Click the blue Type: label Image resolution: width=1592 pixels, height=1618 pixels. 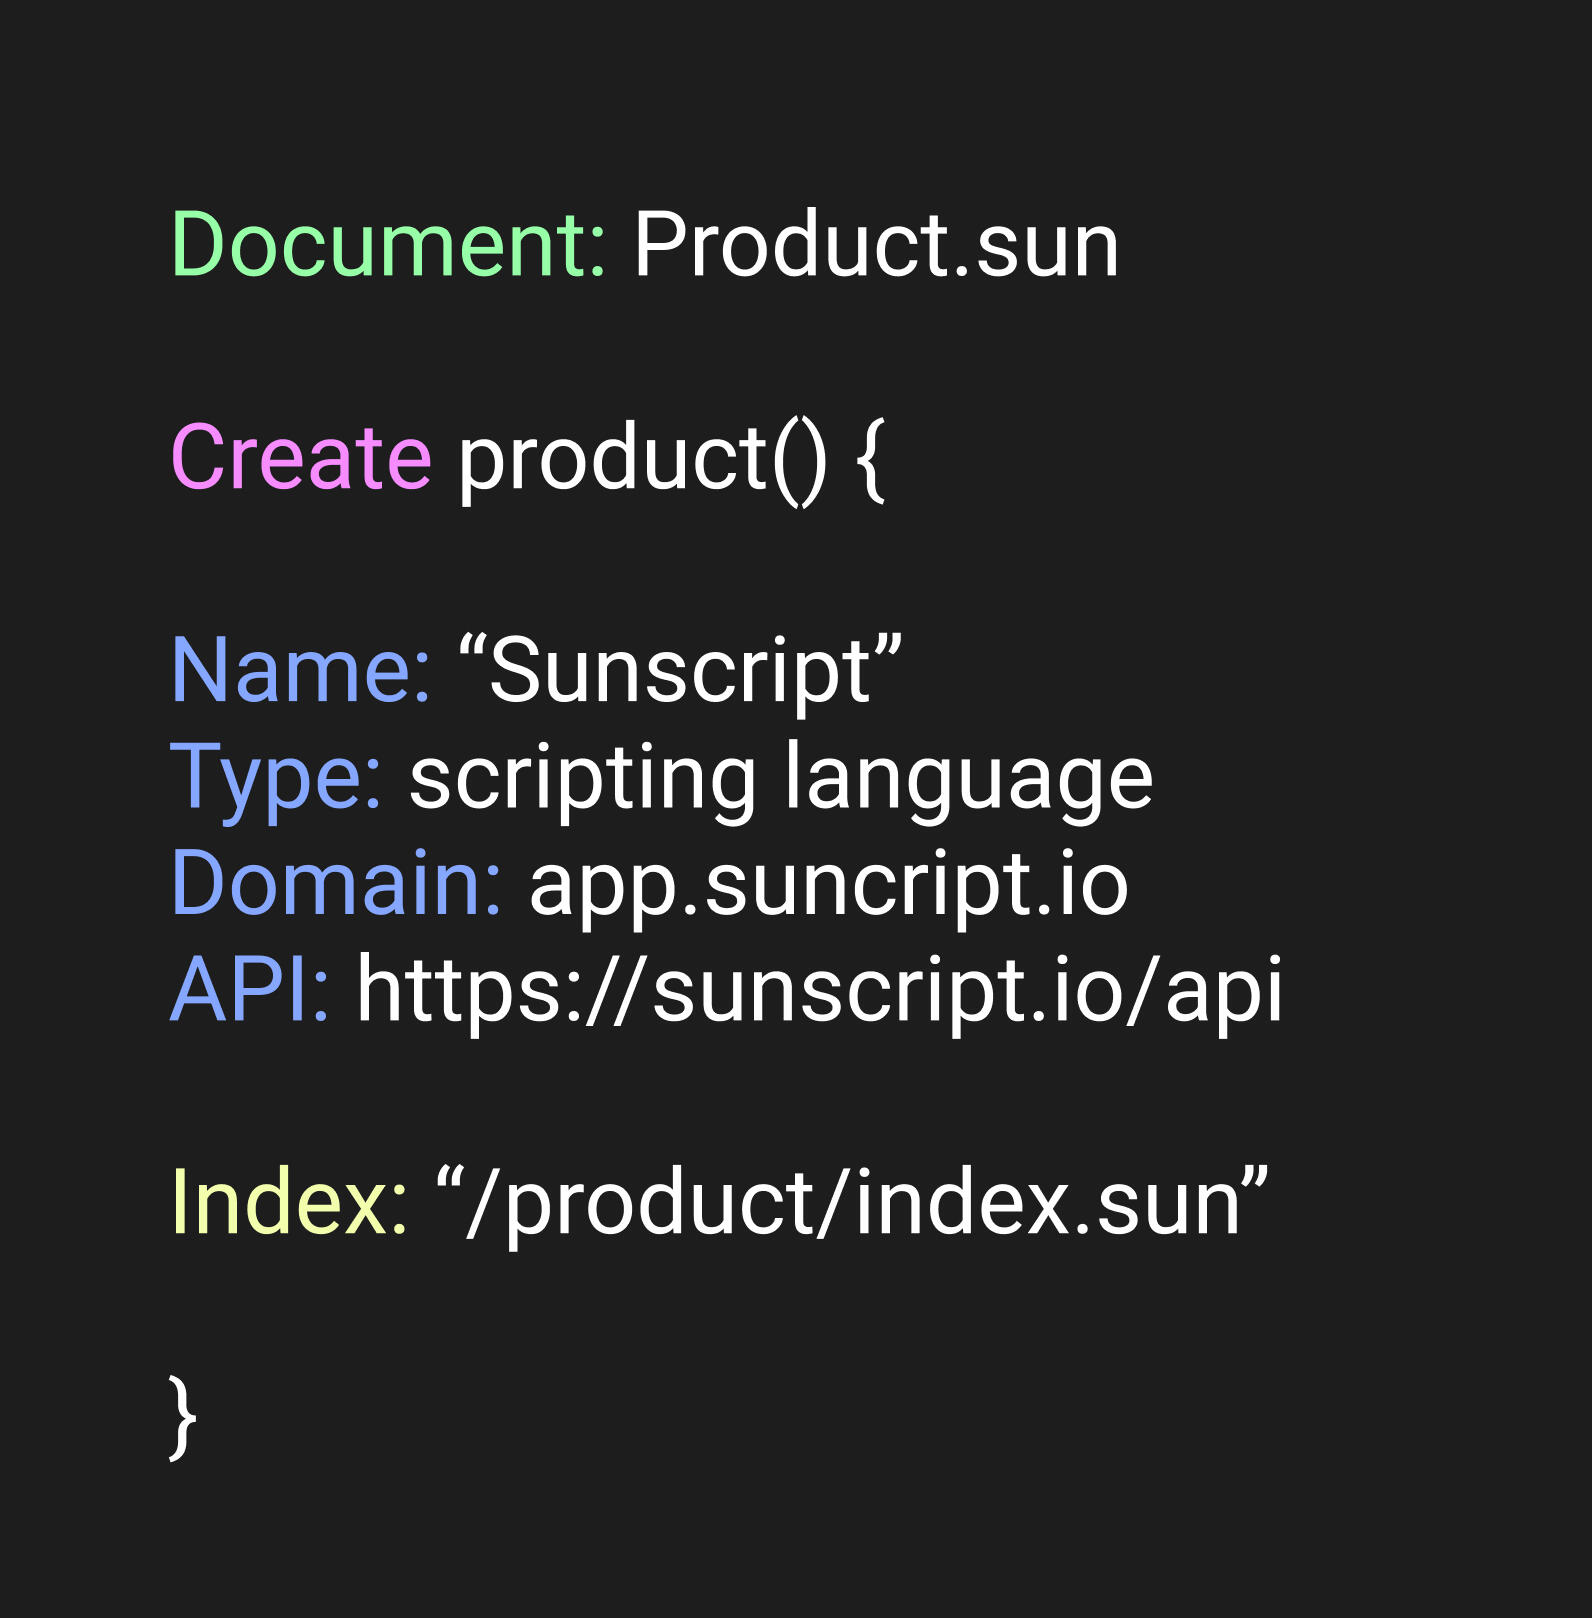[276, 778]
